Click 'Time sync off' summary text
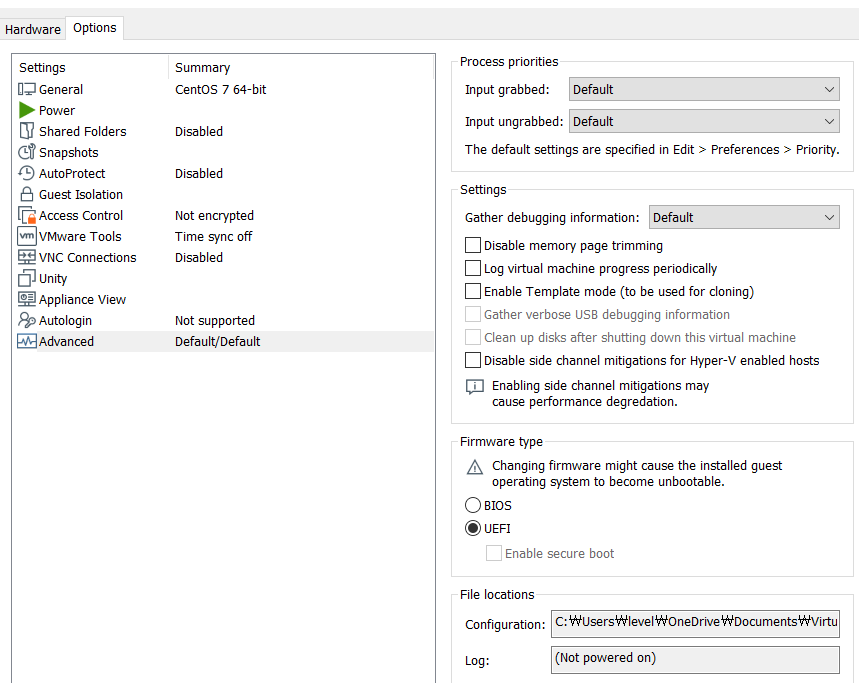The image size is (859, 683). point(213,236)
